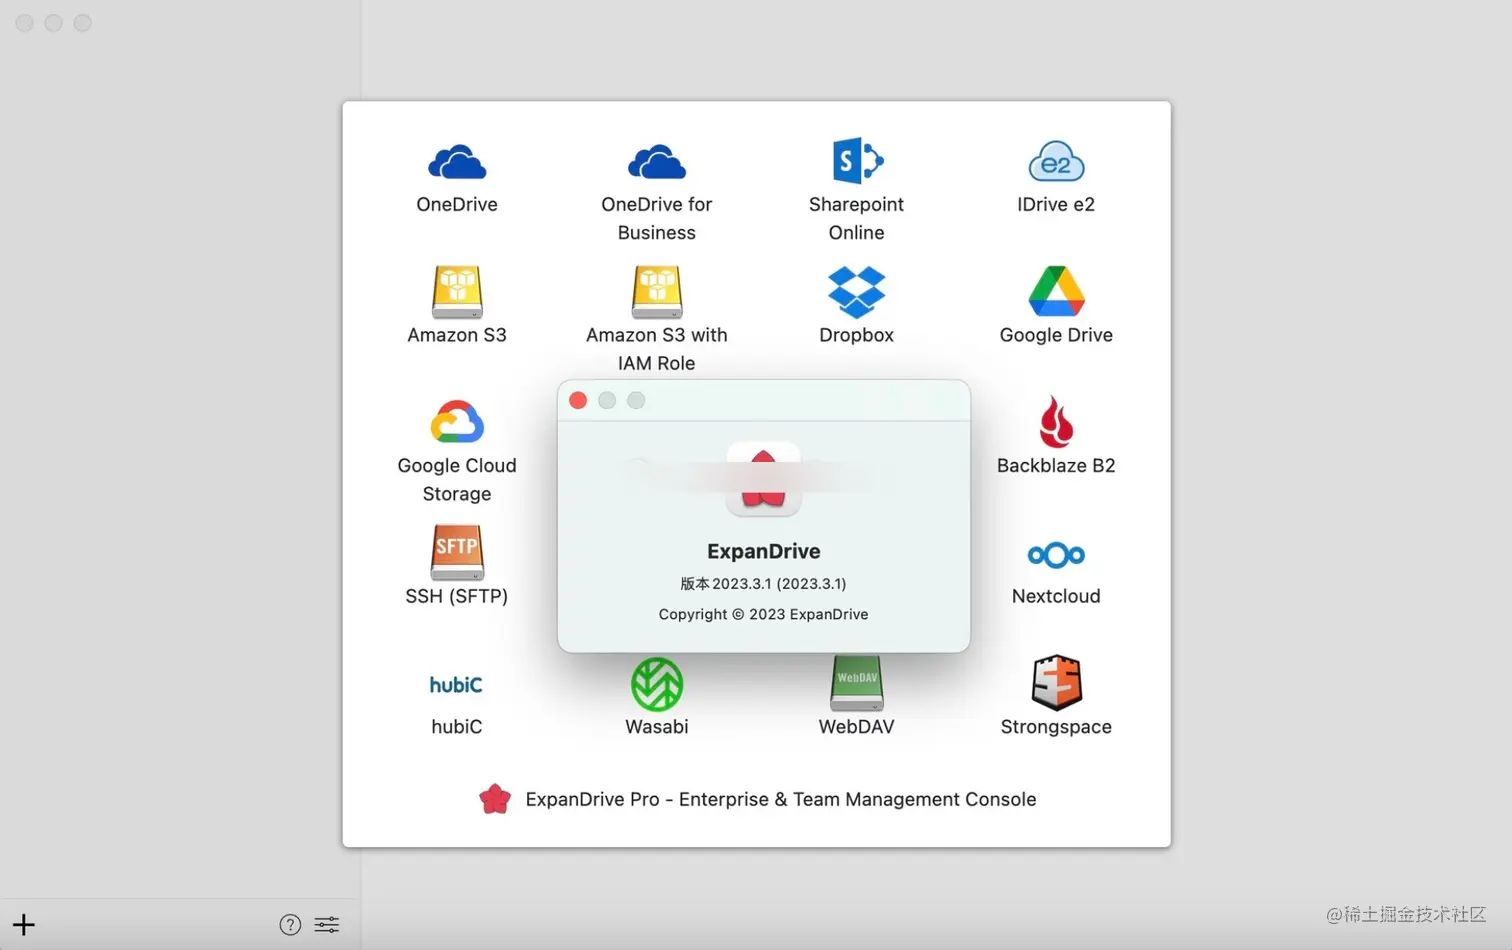Click the OneDrive label

tap(457, 204)
